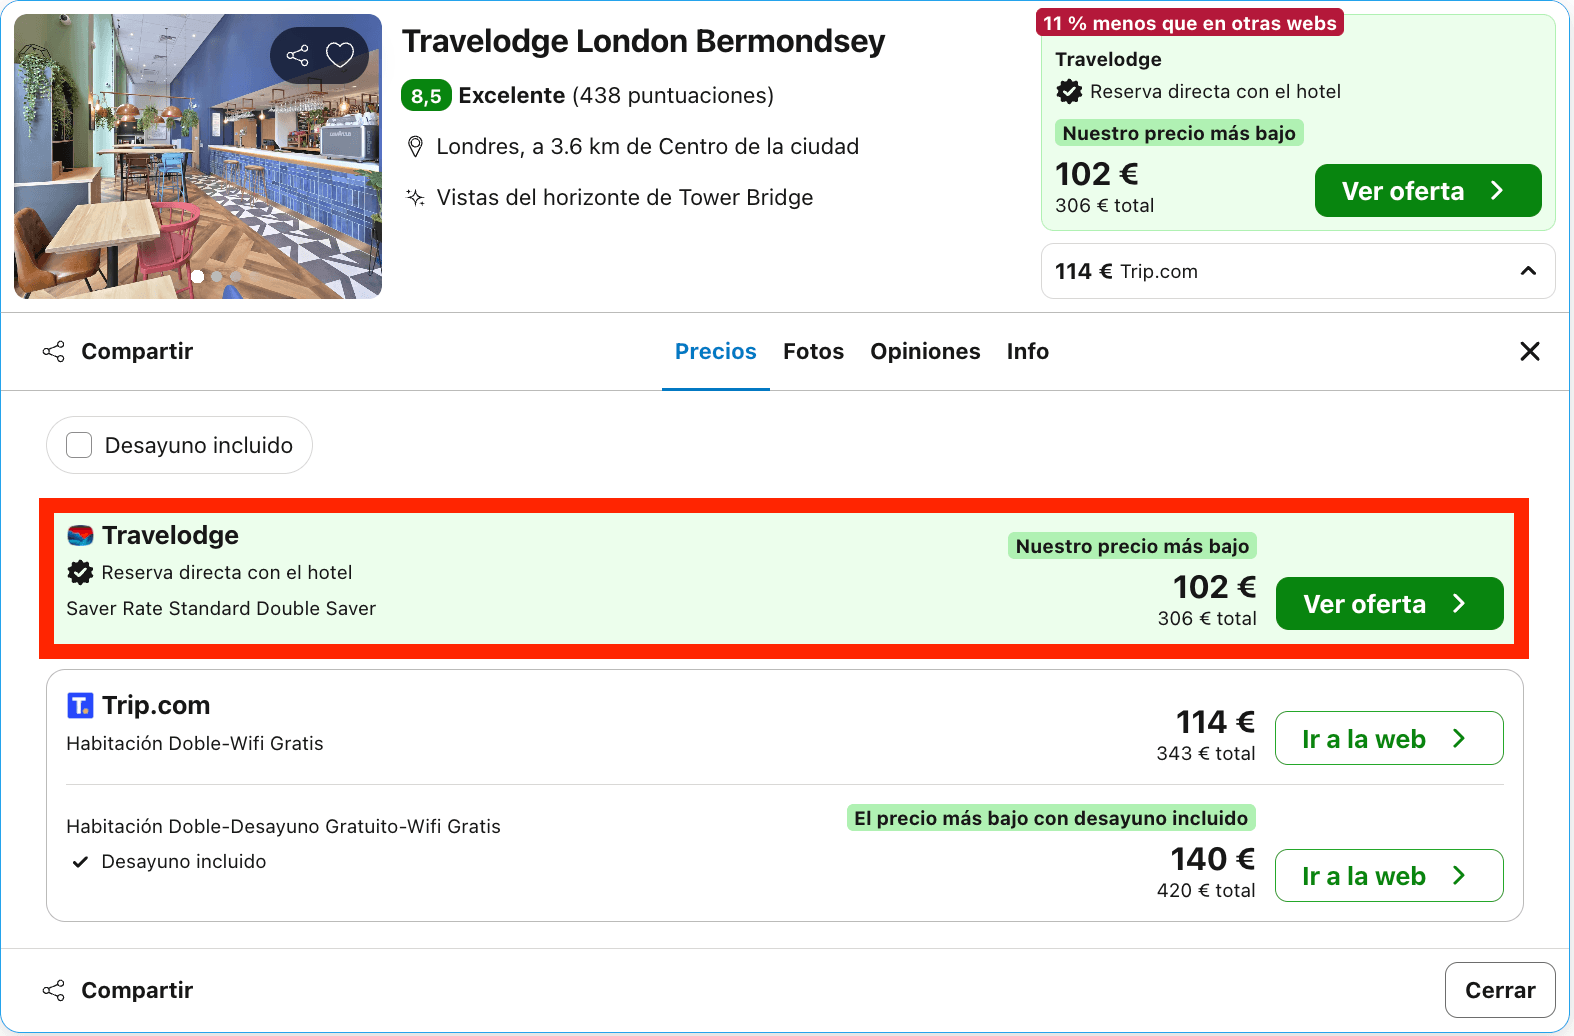The image size is (1574, 1036).
Task: Click share icon beside top Compartir
Action: tap(54, 352)
